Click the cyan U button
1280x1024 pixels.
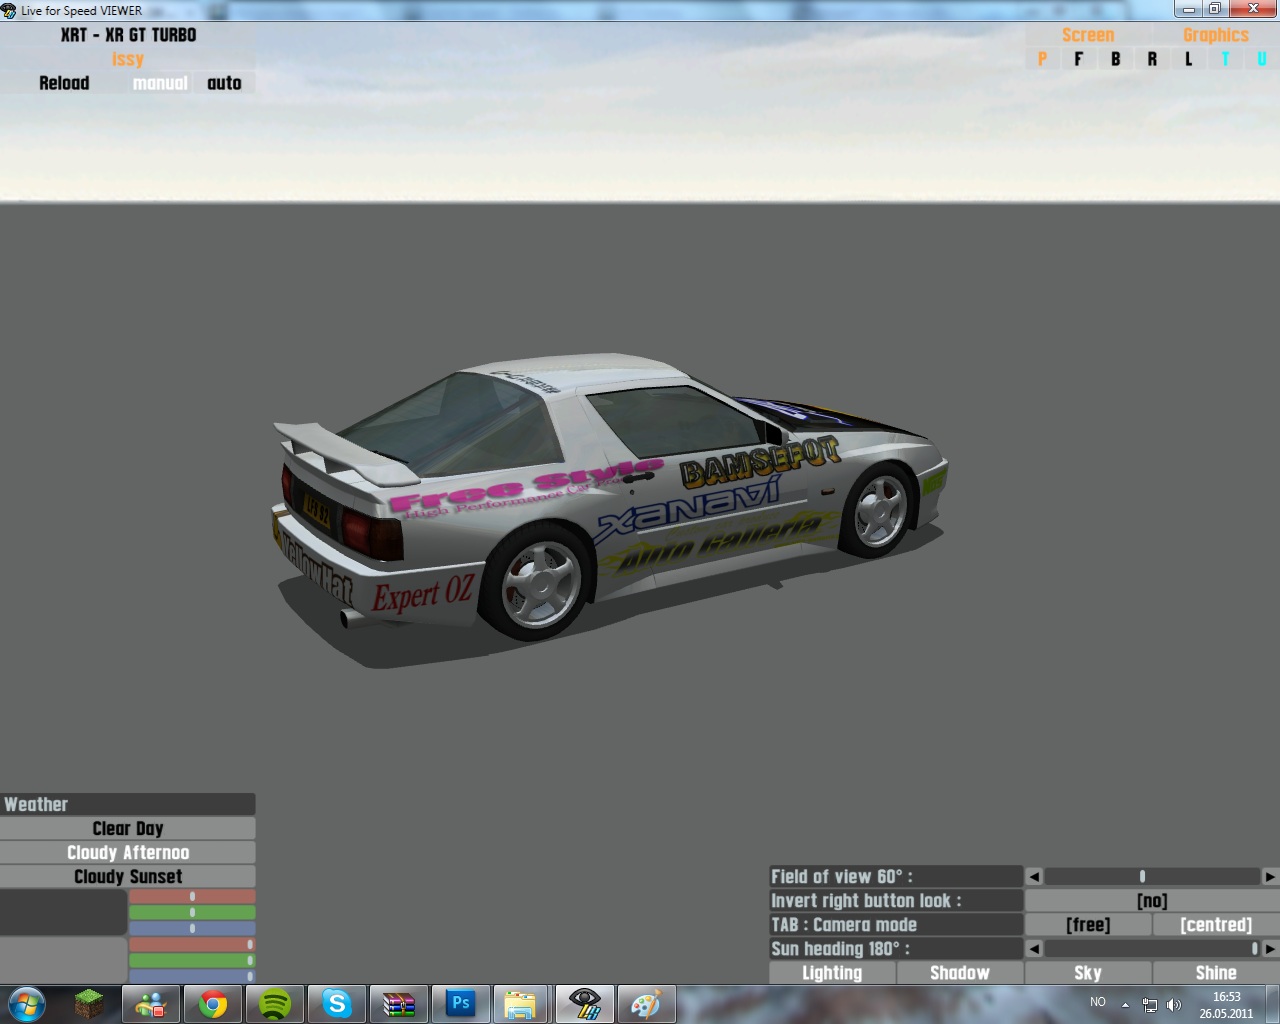(x=1261, y=59)
